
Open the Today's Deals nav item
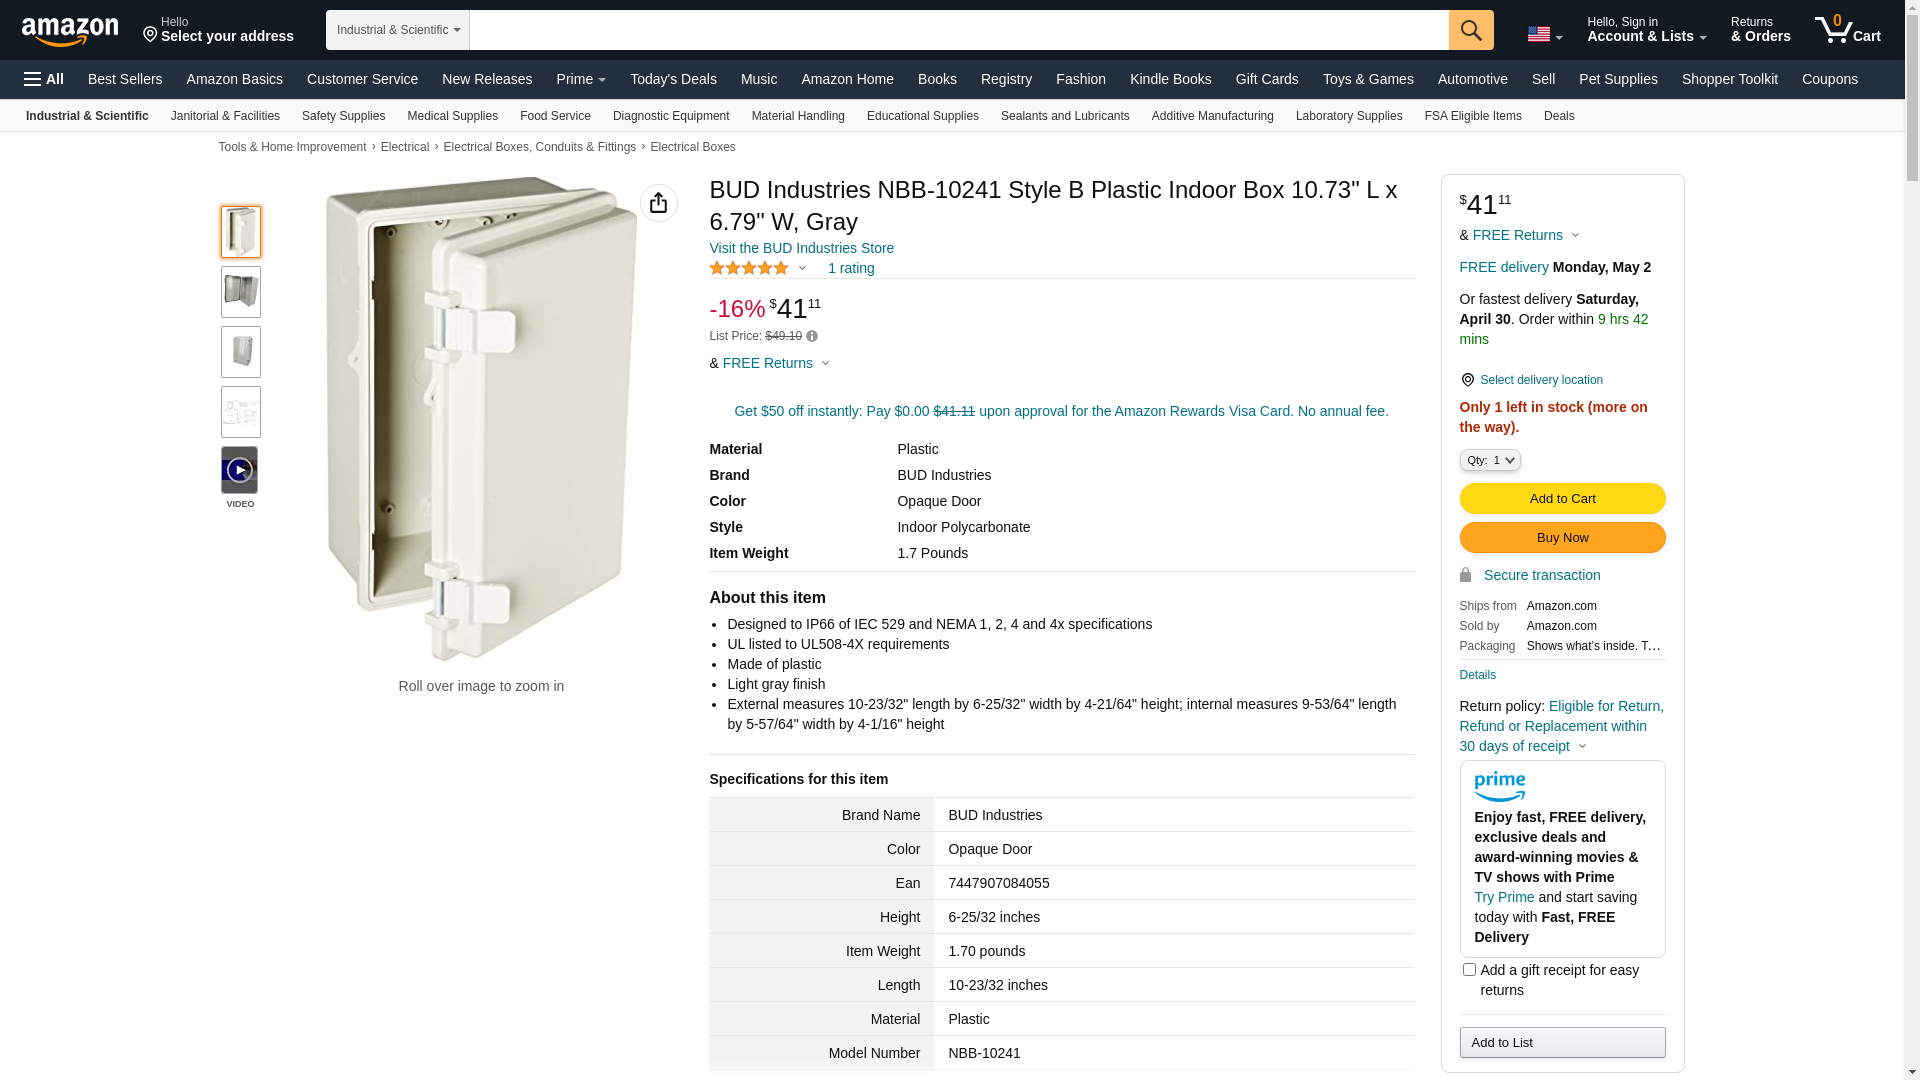point(673,79)
